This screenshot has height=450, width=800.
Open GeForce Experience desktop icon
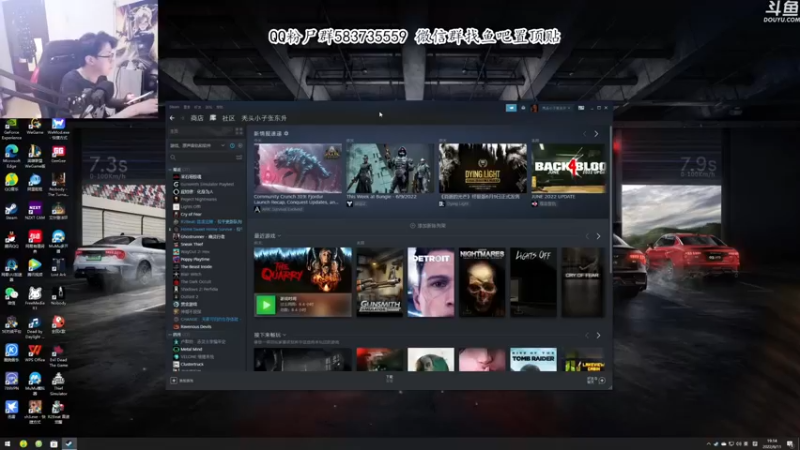(x=11, y=129)
